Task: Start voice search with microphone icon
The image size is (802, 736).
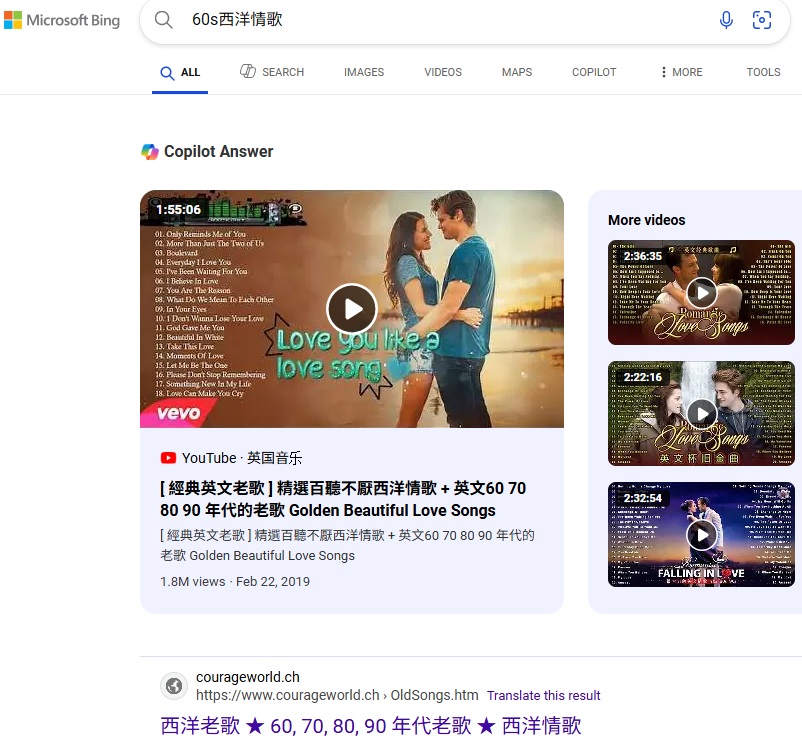Action: [x=726, y=20]
